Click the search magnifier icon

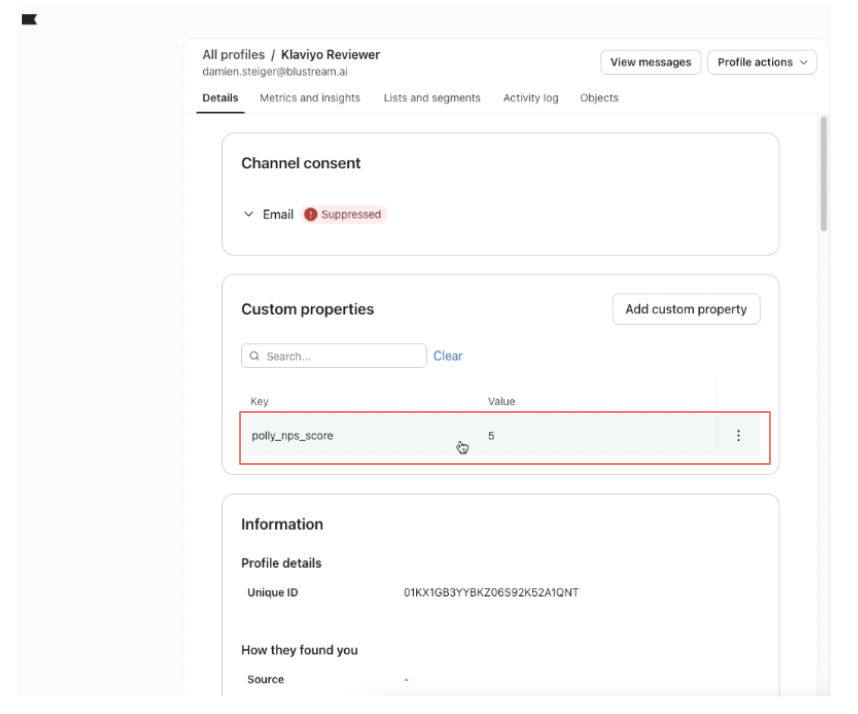[x=254, y=356]
